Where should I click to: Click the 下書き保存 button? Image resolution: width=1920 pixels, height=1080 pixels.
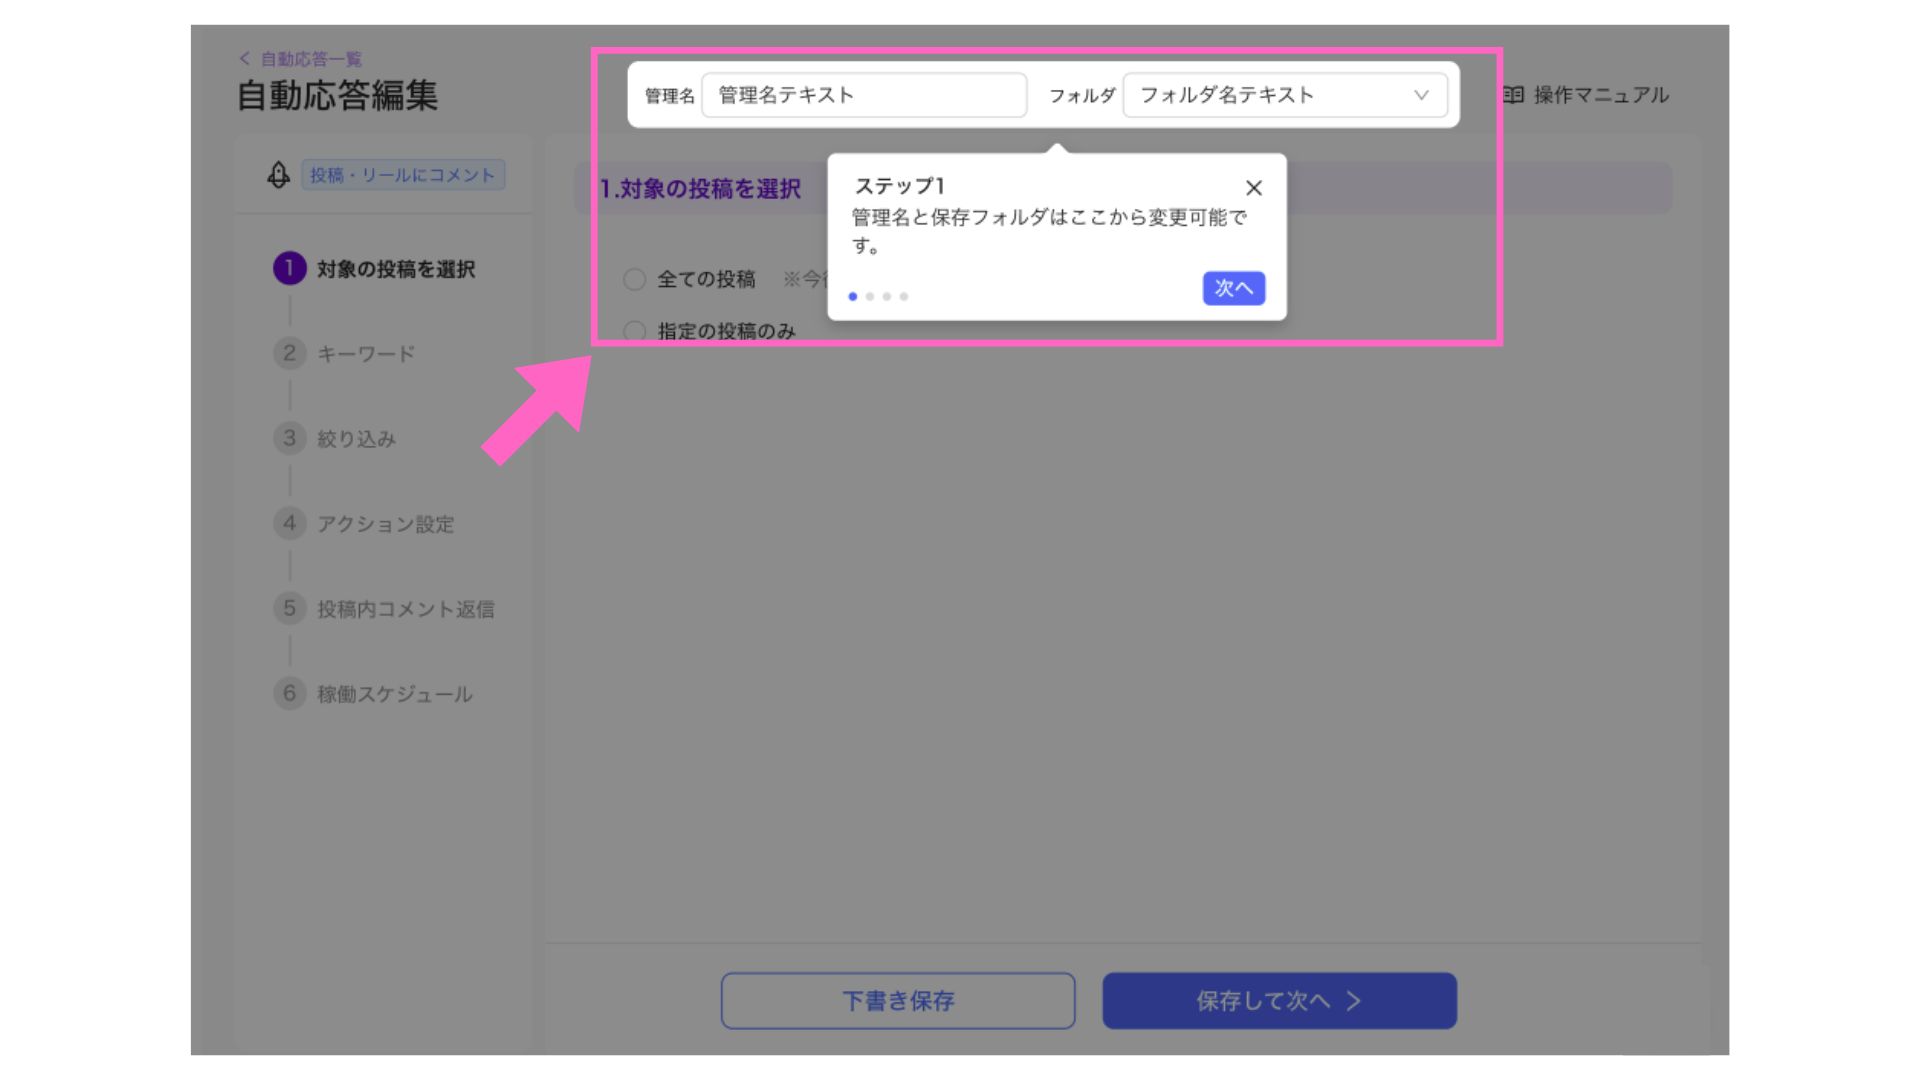point(897,1000)
